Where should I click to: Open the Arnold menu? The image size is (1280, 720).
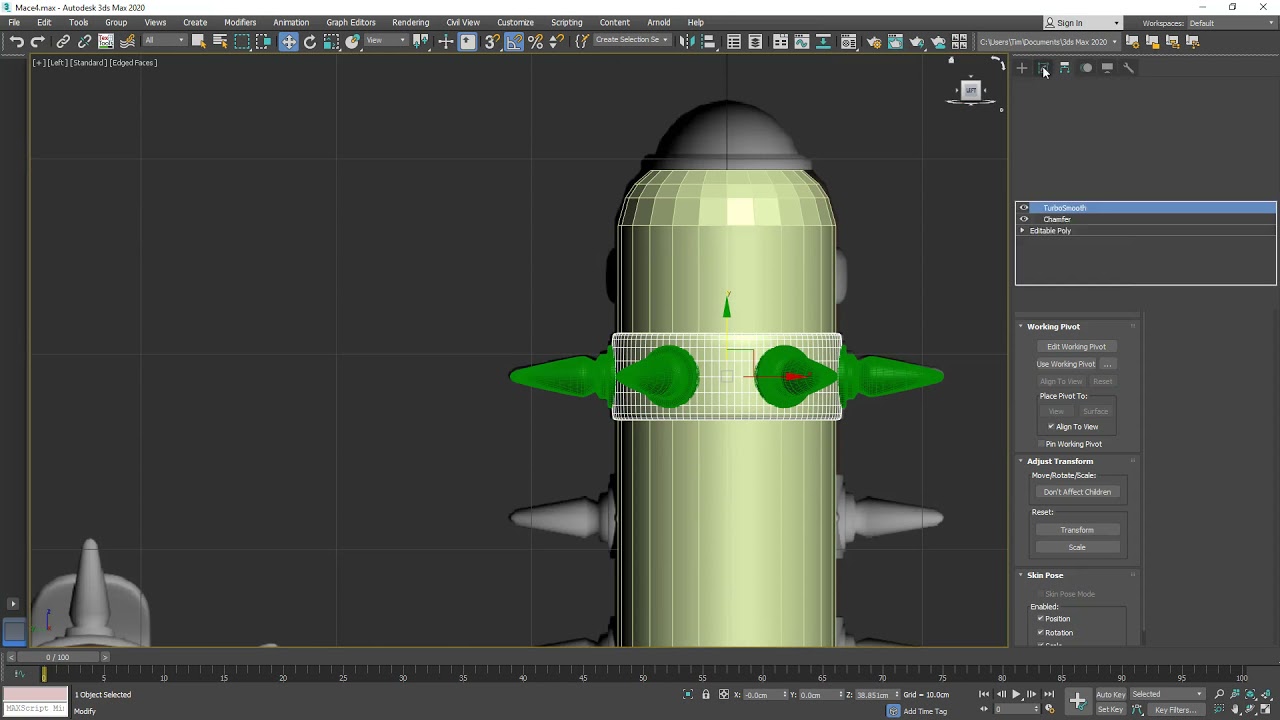[659, 22]
